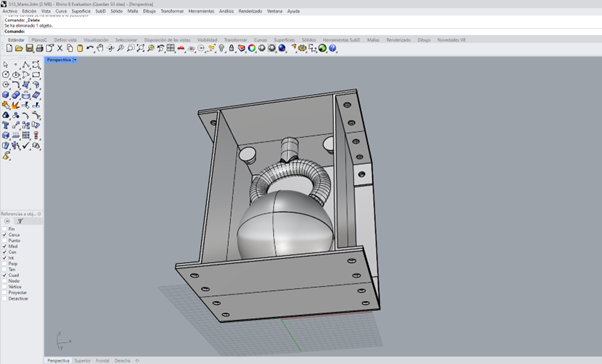Open the Transformar menu
The image size is (602, 364).
(x=172, y=11)
